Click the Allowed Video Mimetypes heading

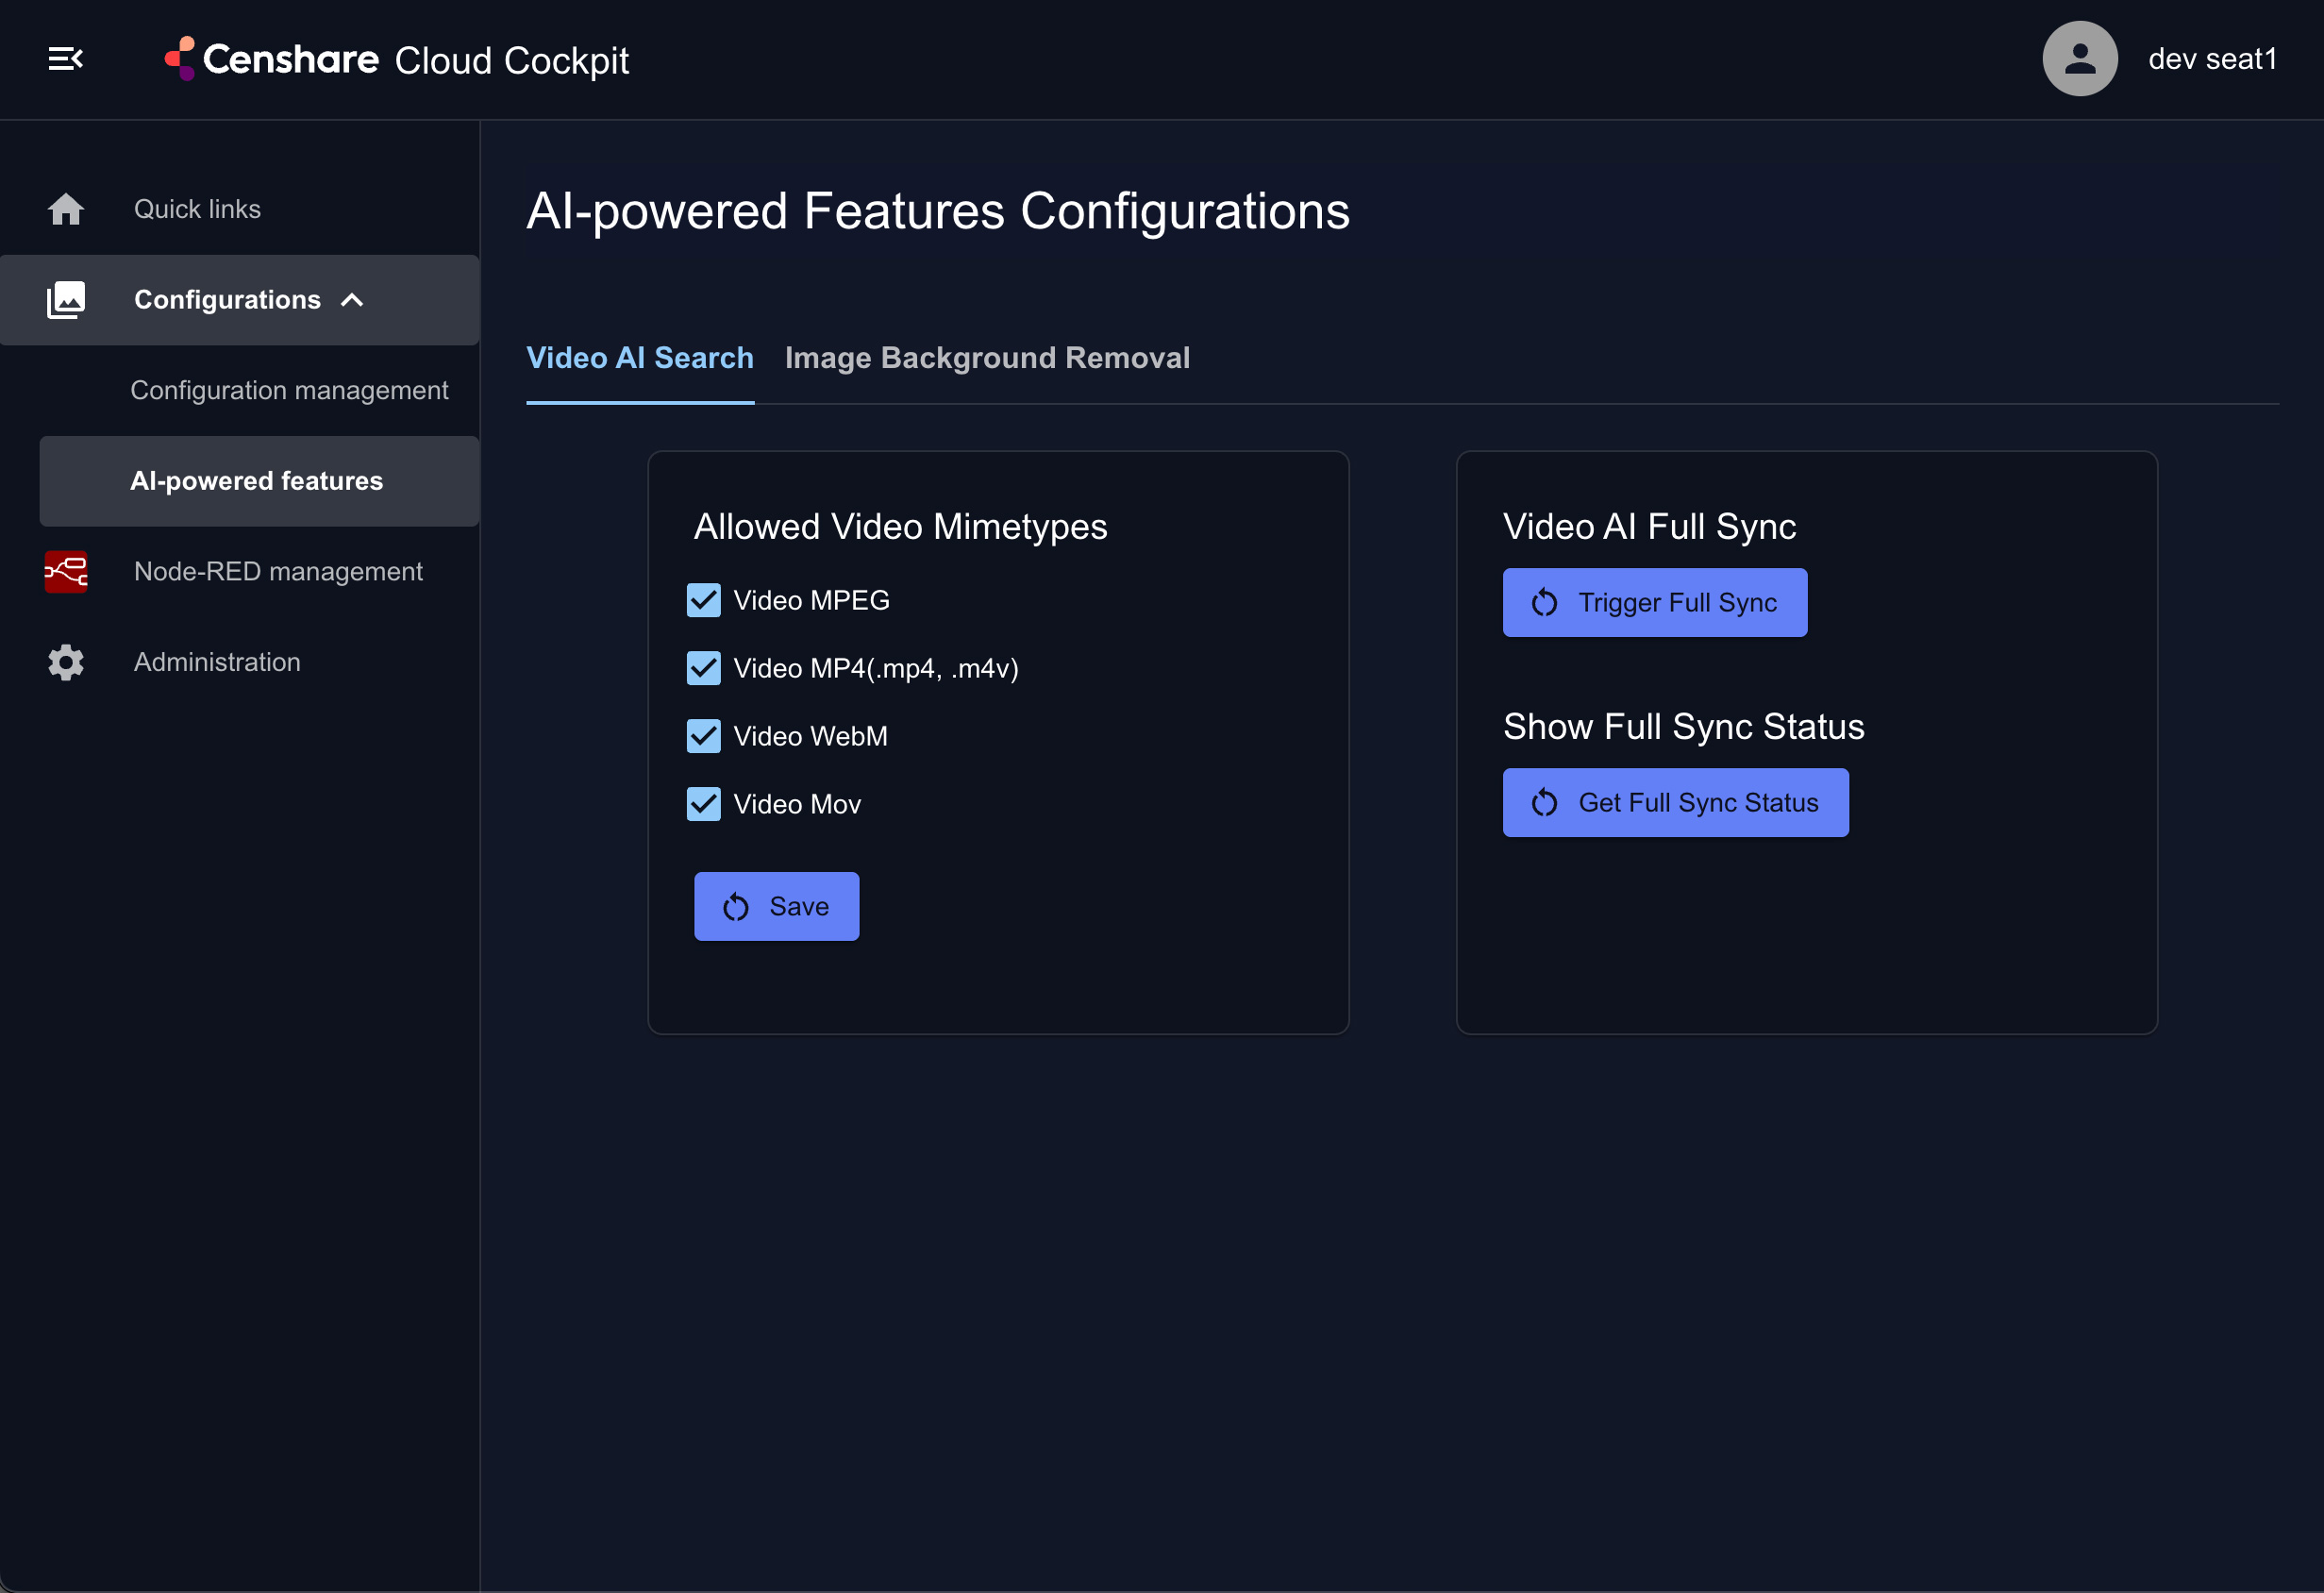point(900,527)
